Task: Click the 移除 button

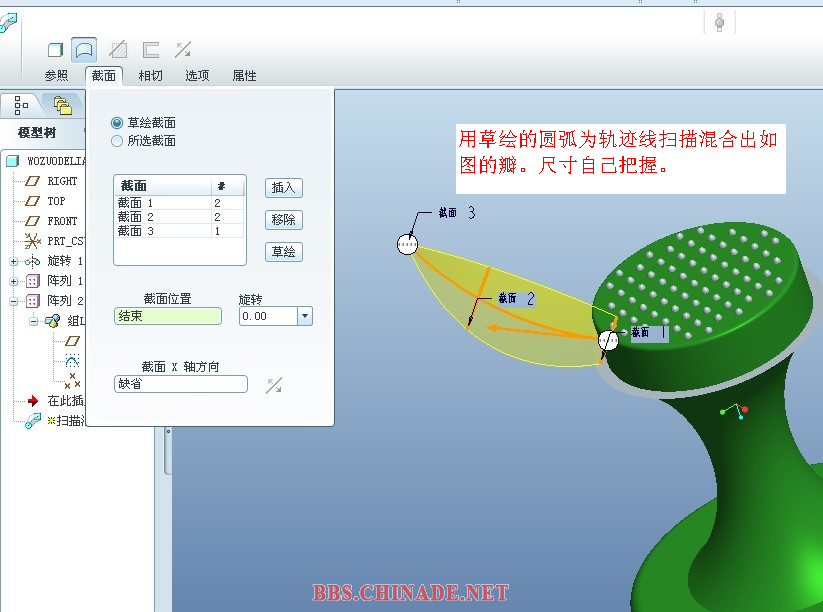Action: point(284,219)
